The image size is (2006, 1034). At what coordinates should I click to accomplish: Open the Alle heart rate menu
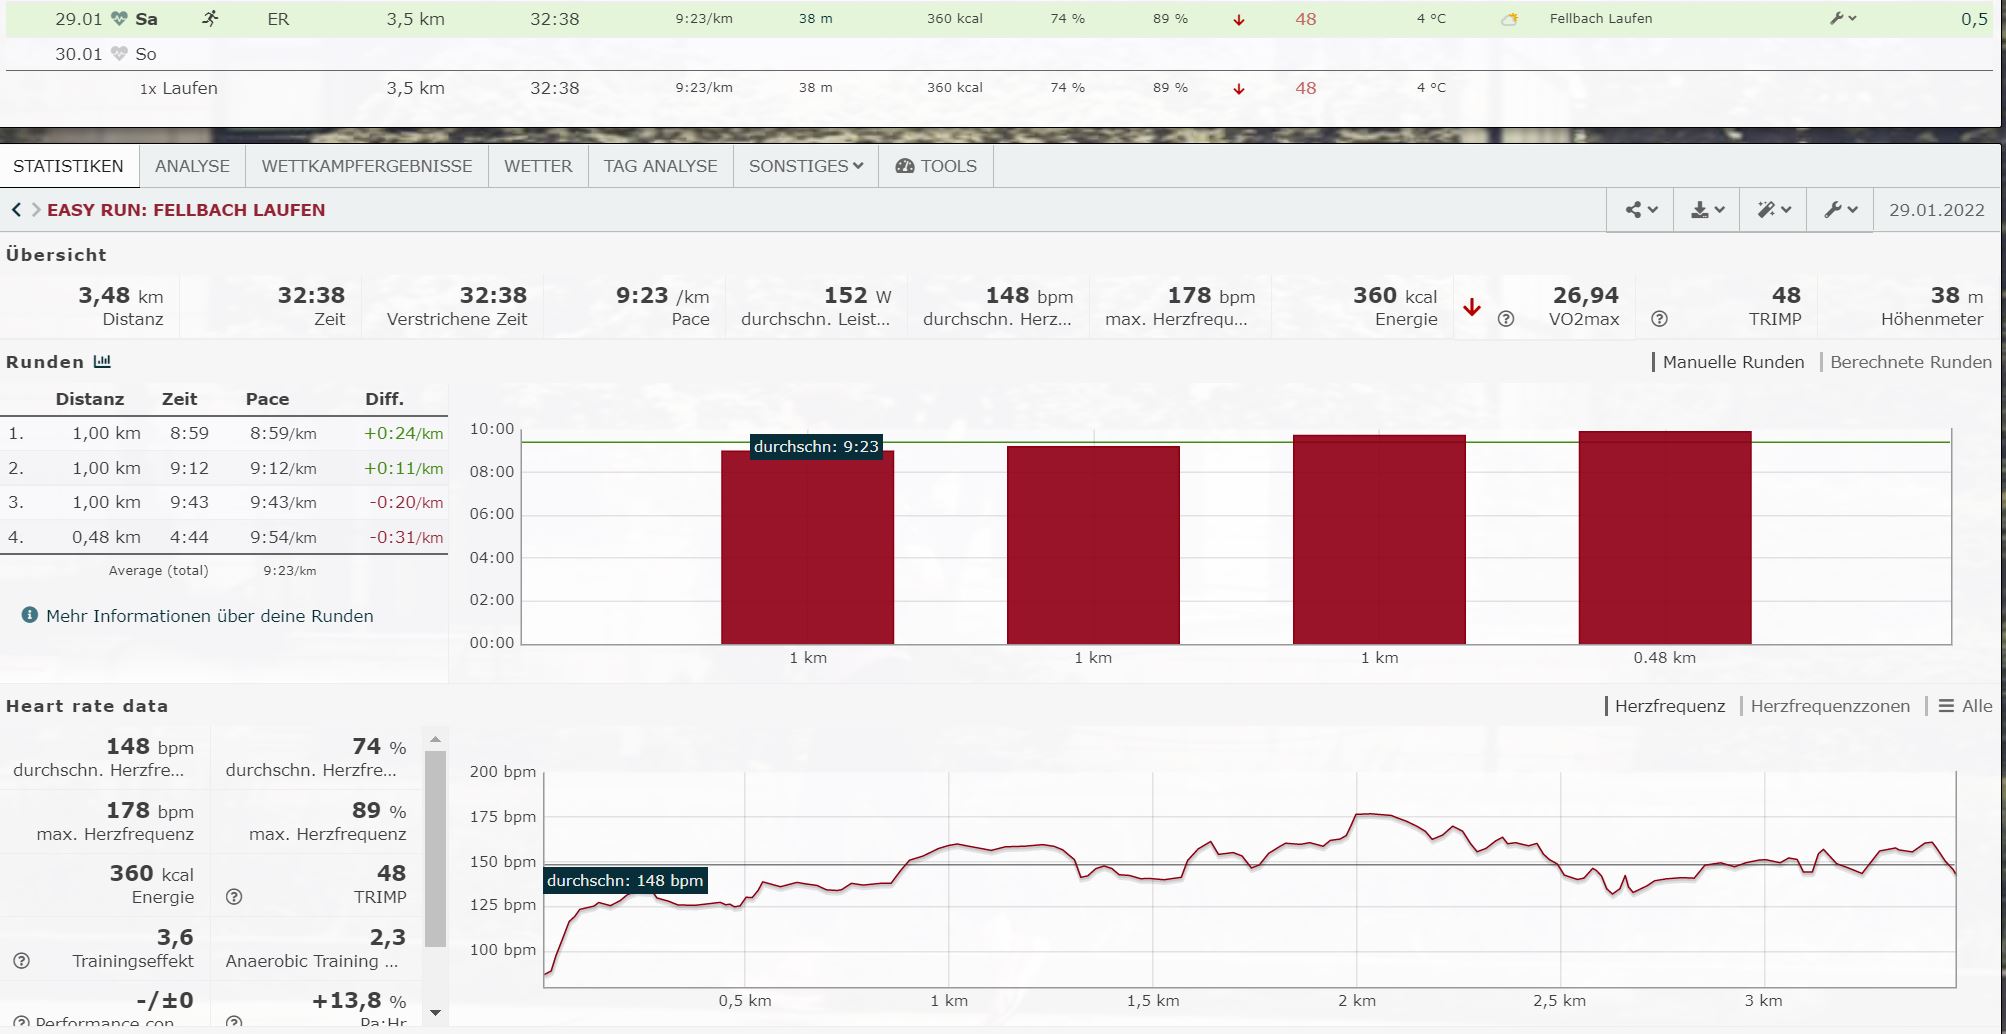(x=1965, y=706)
